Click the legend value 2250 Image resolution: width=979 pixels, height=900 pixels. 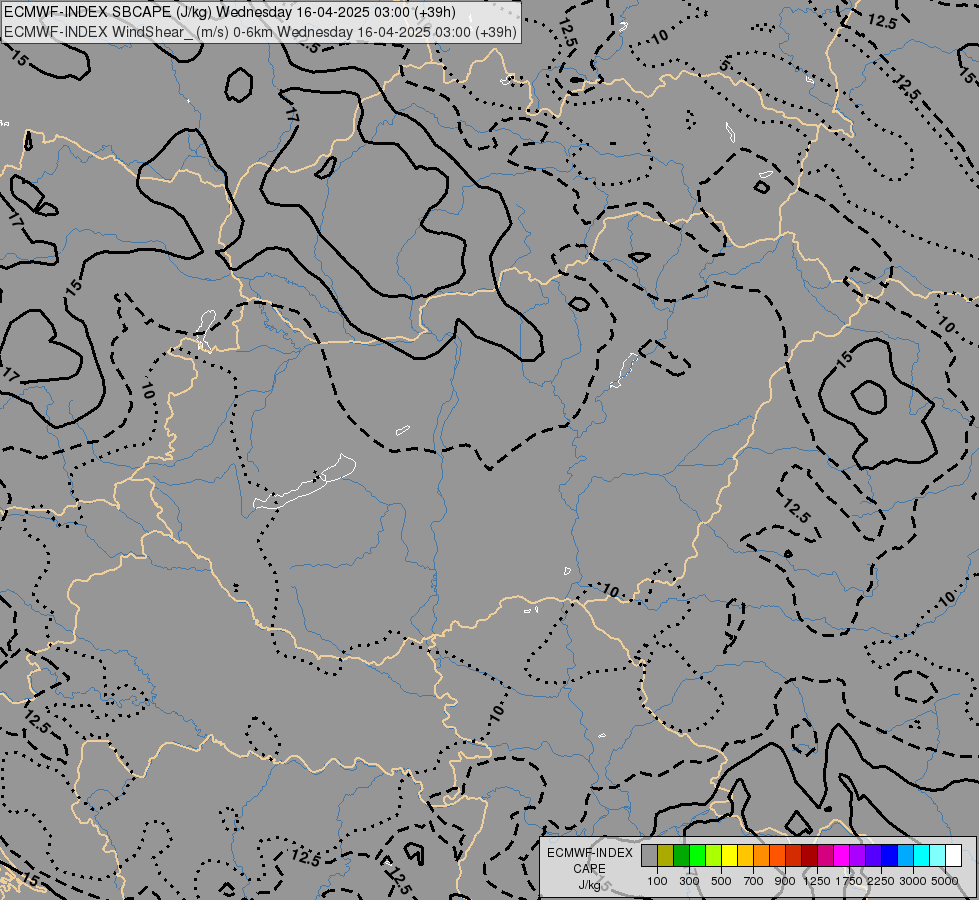pos(881,881)
